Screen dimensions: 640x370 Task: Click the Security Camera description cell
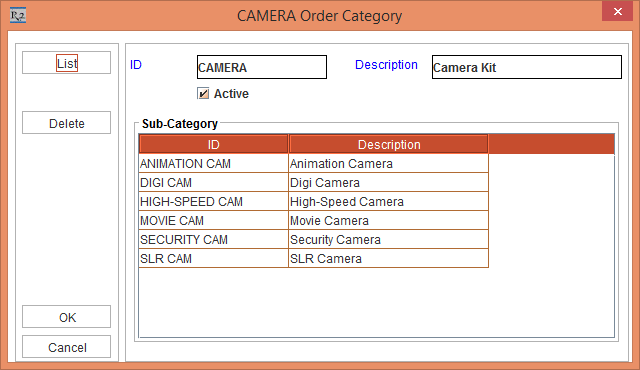(389, 239)
